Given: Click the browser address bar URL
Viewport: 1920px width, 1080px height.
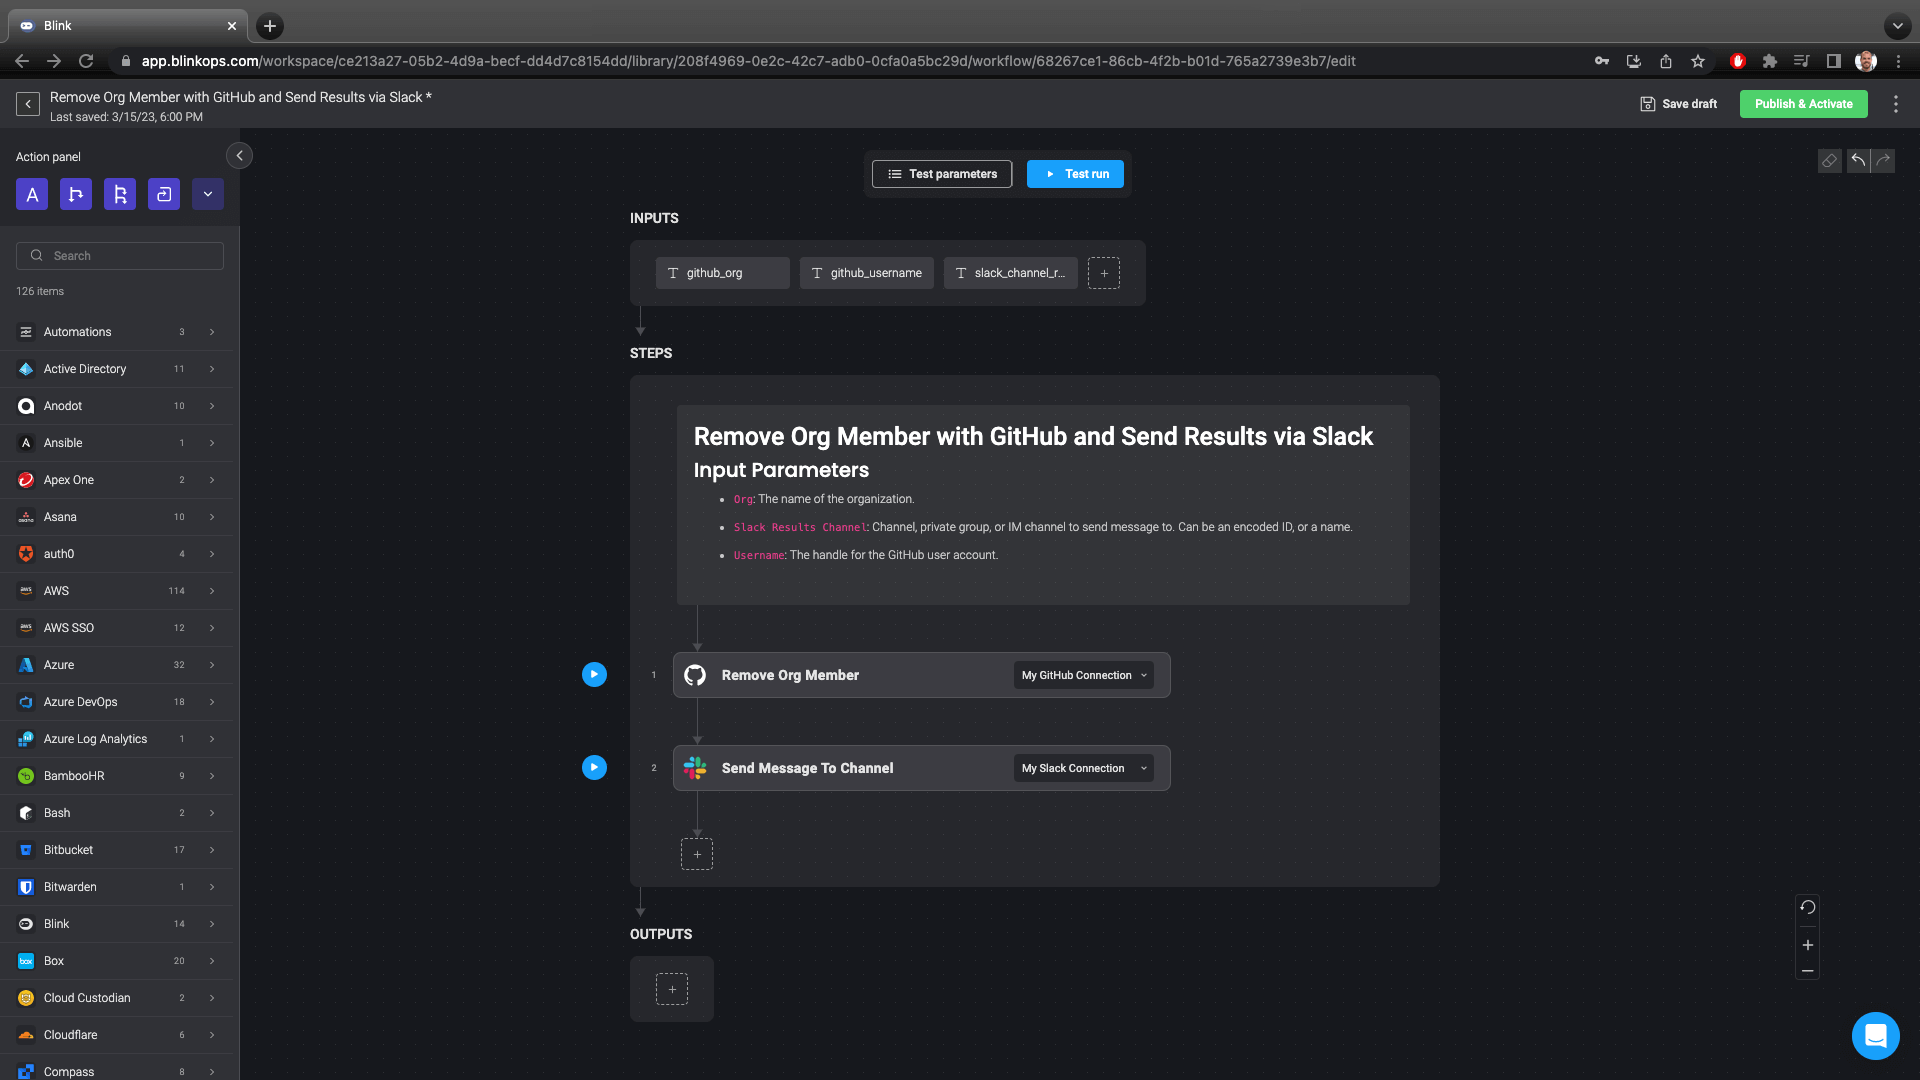Looking at the screenshot, I should pyautogui.click(x=748, y=61).
